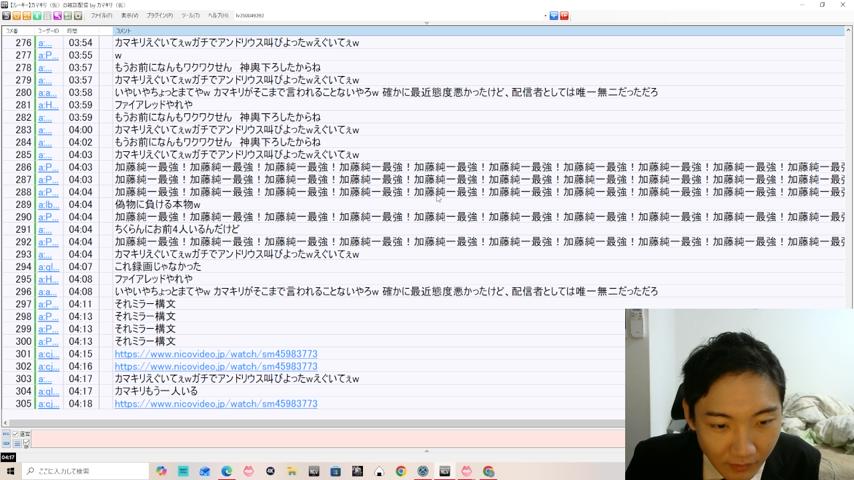The width and height of the screenshot is (854, 480).
Task: Click the webcam overlay thumbnail
Action: (740, 394)
